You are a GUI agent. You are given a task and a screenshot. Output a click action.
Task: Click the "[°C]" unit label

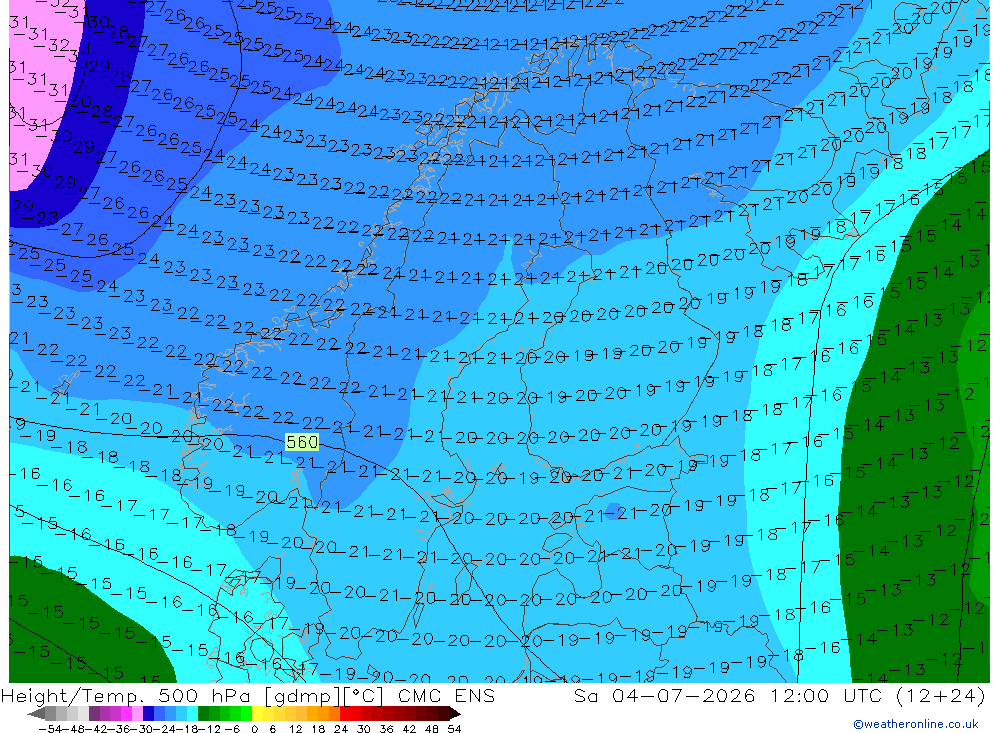click(x=363, y=696)
